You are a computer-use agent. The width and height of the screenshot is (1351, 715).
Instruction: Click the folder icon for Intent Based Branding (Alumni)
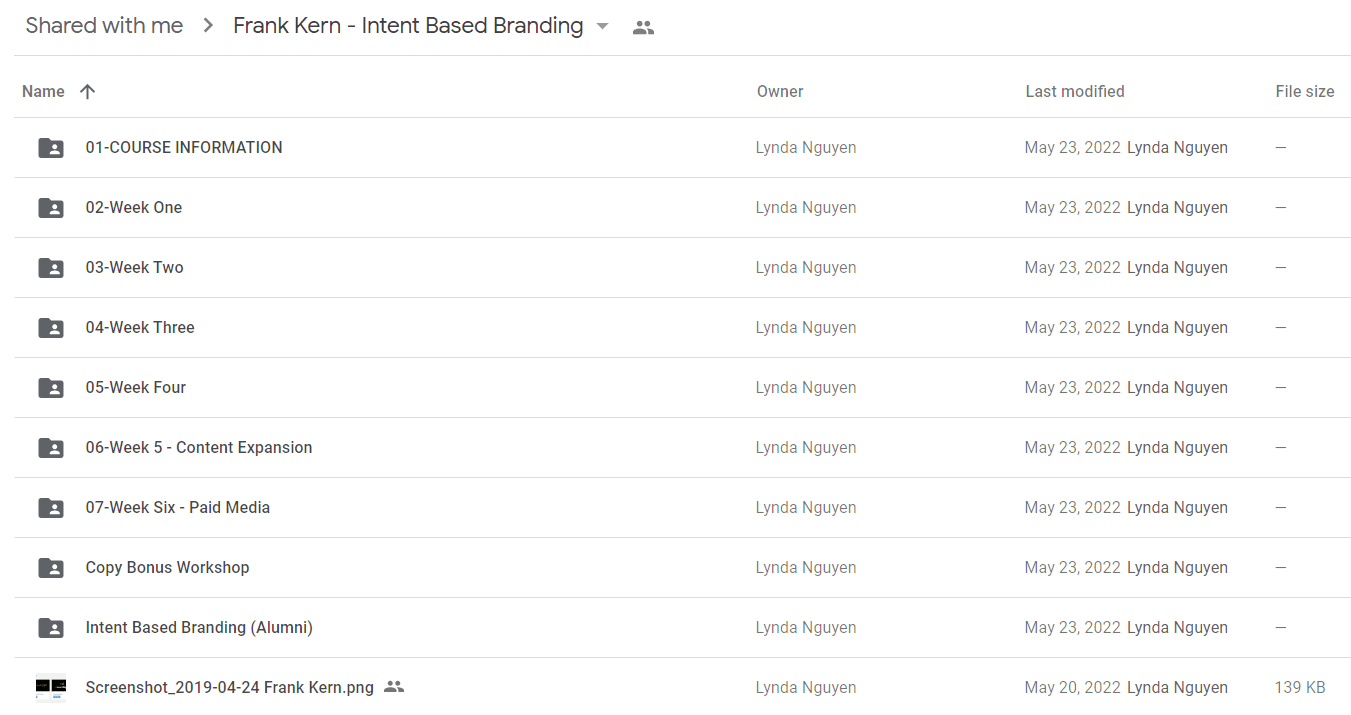click(51, 628)
